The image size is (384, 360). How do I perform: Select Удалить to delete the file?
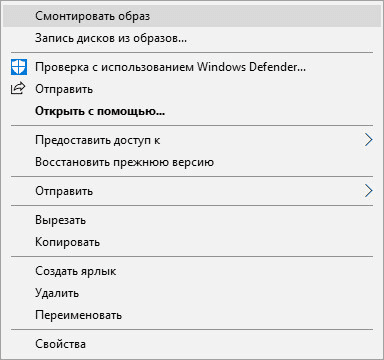tap(192, 293)
